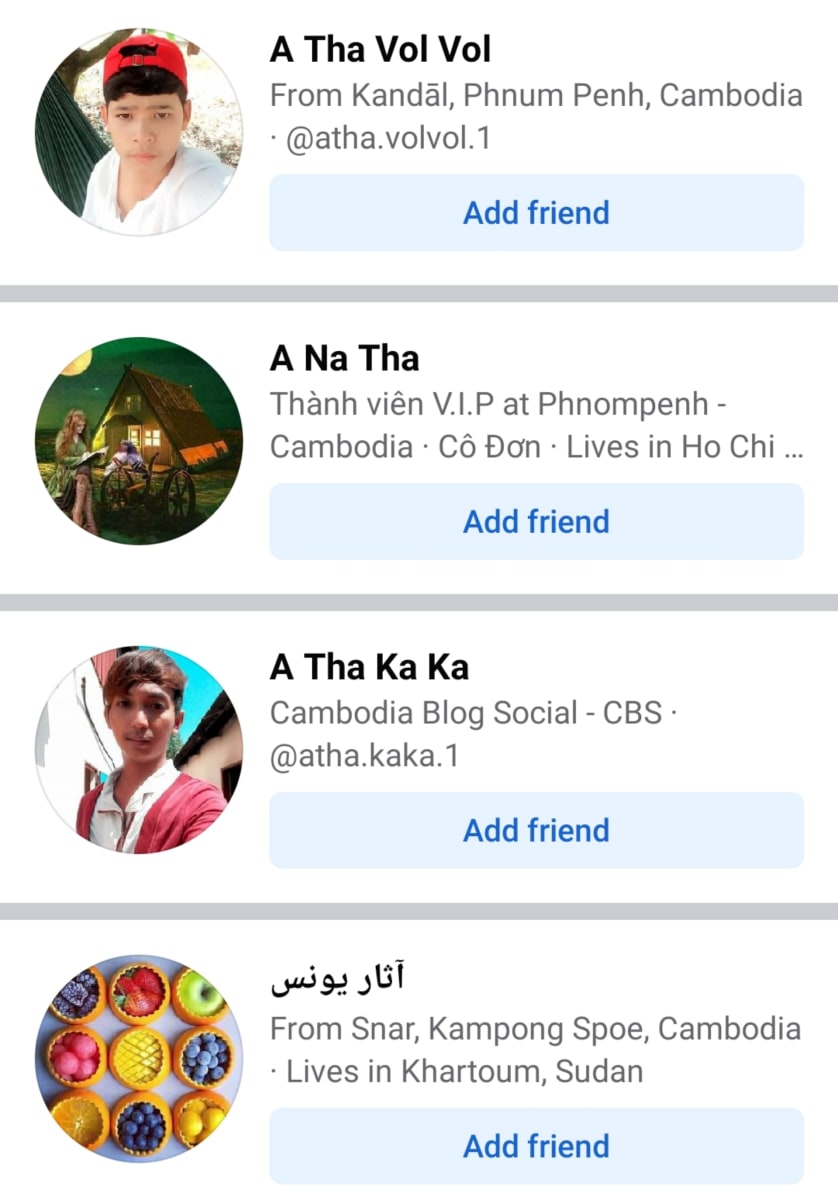Open the Arabic-script profile name
The width and height of the screenshot is (838, 1200).
click(338, 980)
